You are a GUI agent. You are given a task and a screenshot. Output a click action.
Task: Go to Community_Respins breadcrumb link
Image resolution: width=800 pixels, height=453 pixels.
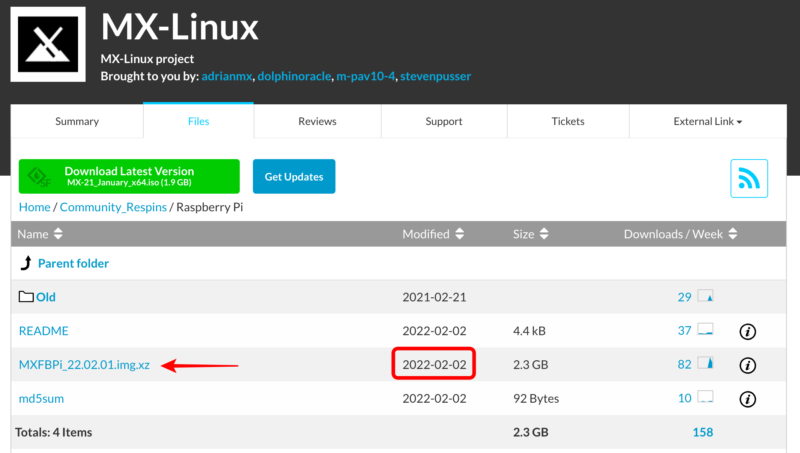pos(113,207)
